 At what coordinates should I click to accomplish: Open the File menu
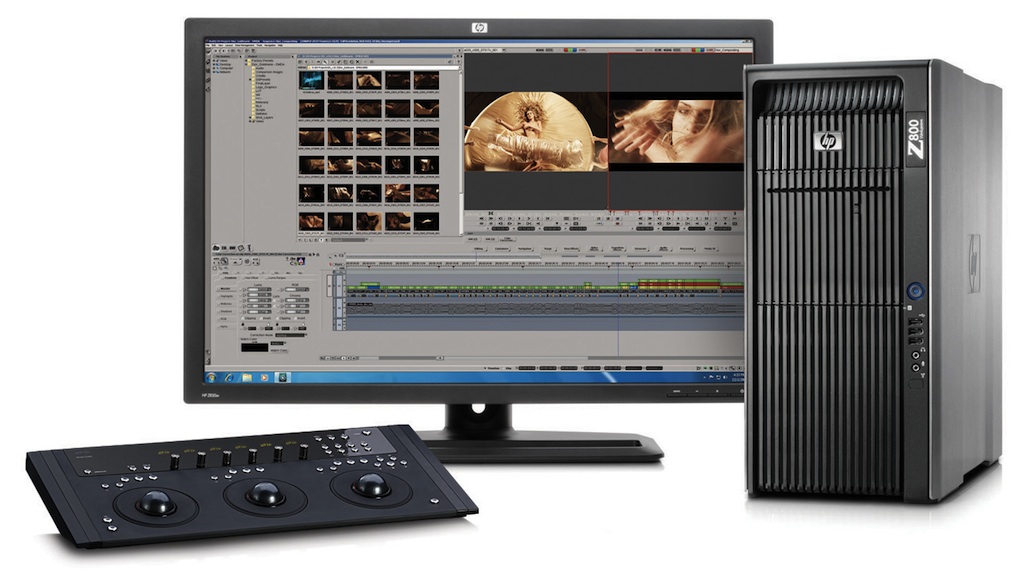coord(208,45)
